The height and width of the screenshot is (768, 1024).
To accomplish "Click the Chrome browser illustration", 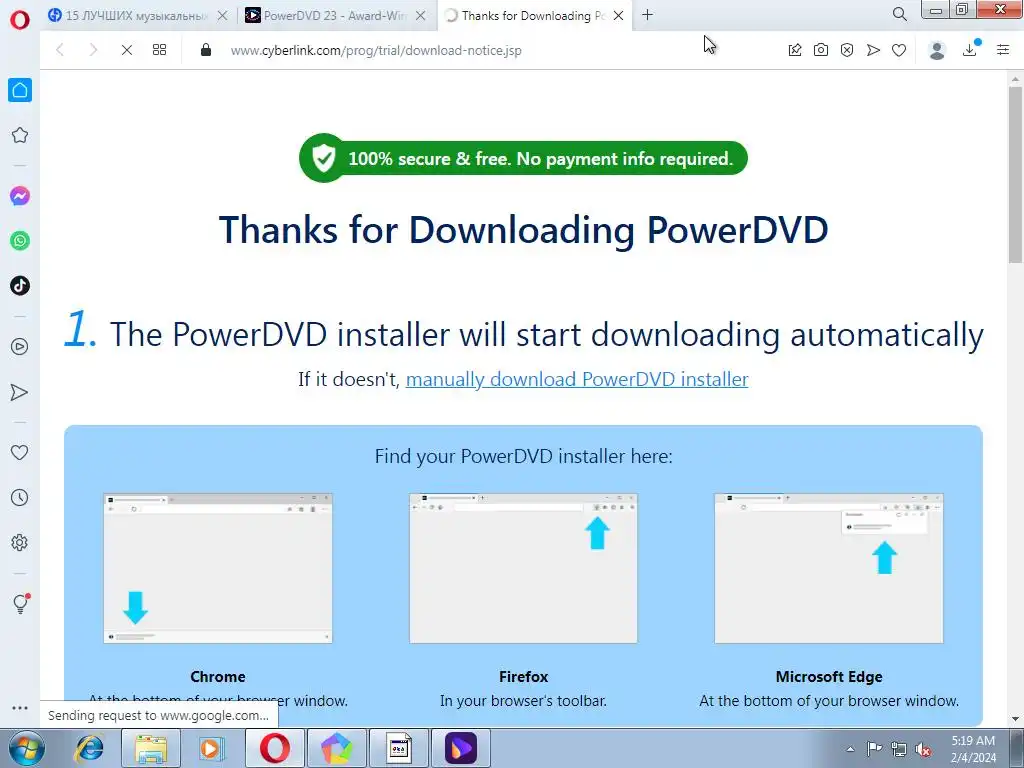I will click(217, 568).
